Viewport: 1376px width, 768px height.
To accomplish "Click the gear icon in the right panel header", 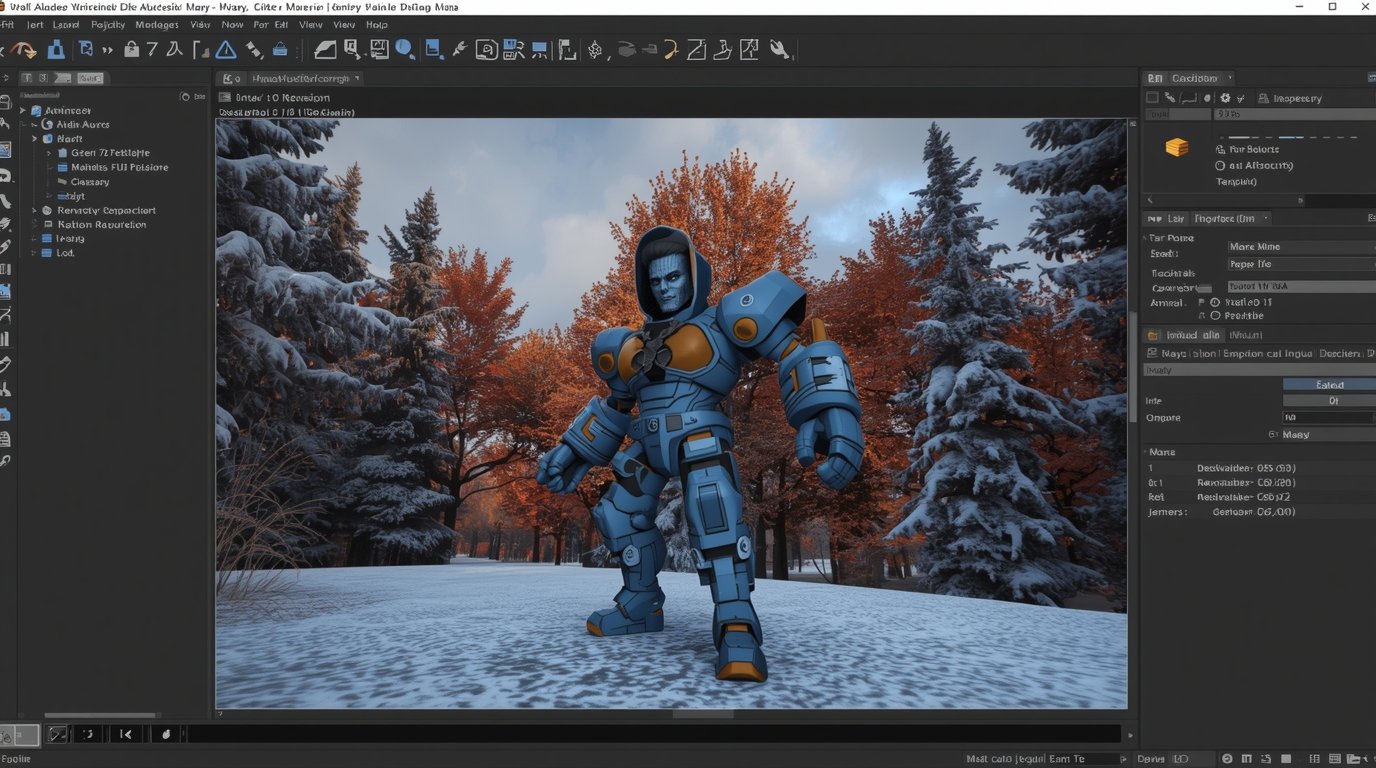I will 1224,97.
